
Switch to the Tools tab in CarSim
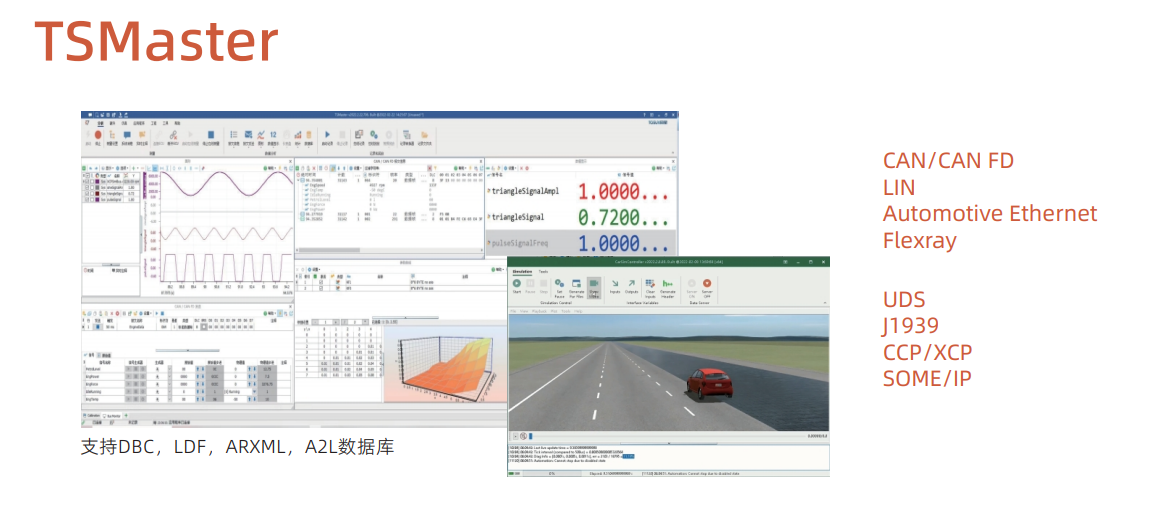coord(543,271)
